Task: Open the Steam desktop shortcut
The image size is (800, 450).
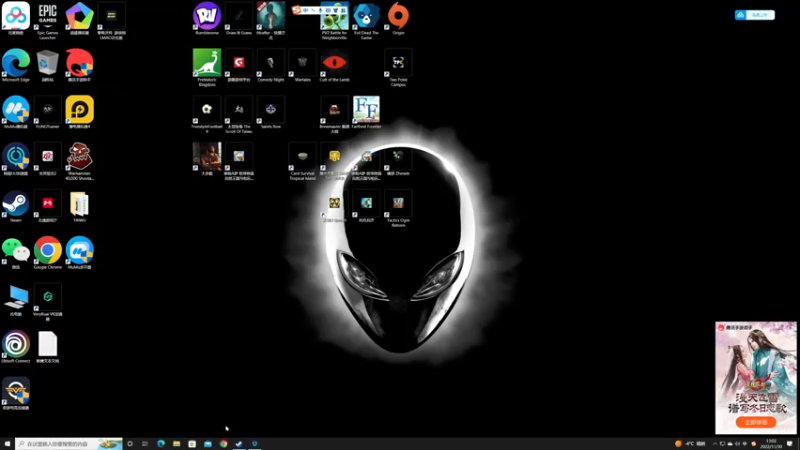Action: 16,206
